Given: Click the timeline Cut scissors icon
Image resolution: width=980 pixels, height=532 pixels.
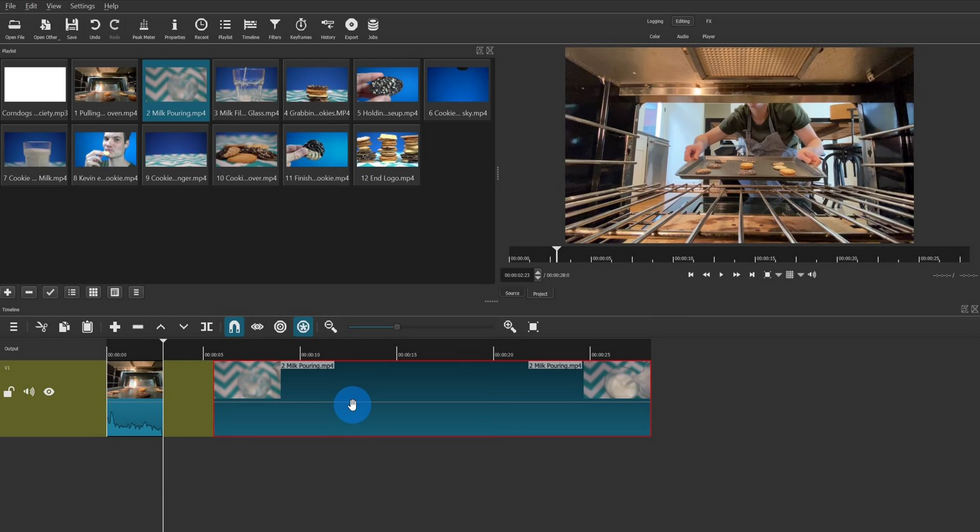Looking at the screenshot, I should point(41,327).
